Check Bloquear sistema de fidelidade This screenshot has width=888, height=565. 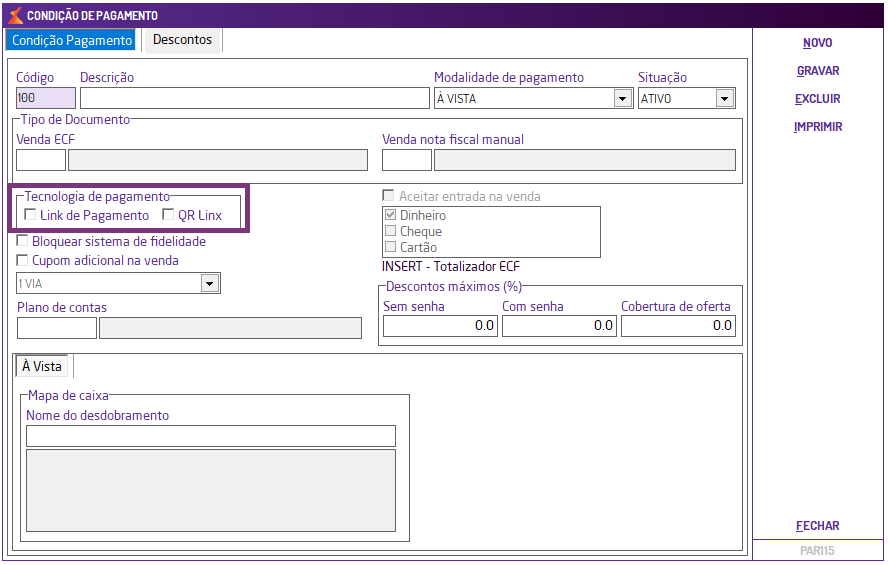click(x=22, y=241)
